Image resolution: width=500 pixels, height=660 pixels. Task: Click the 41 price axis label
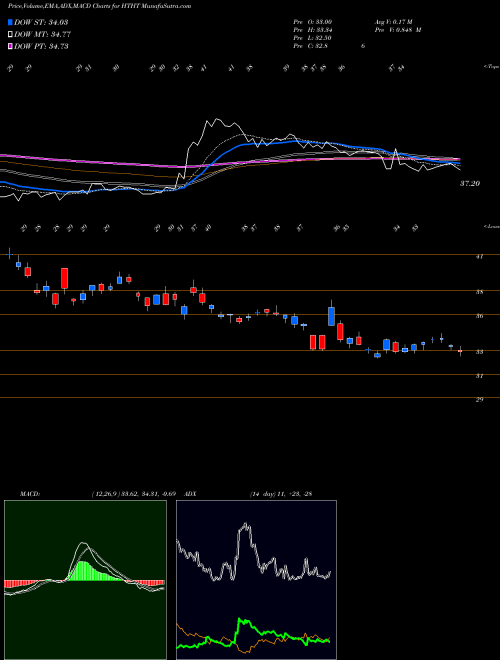click(479, 256)
